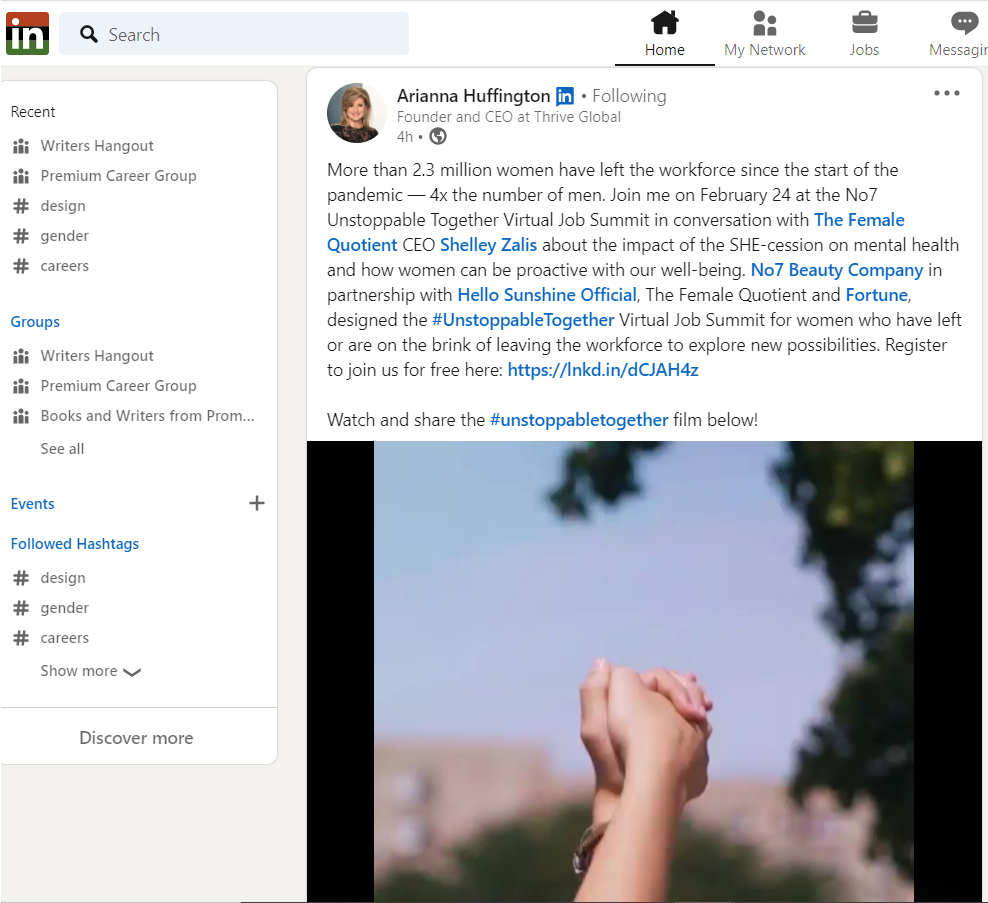Click the hashtag icon beside Recent gender
The width and height of the screenshot is (988, 903).
21,236
